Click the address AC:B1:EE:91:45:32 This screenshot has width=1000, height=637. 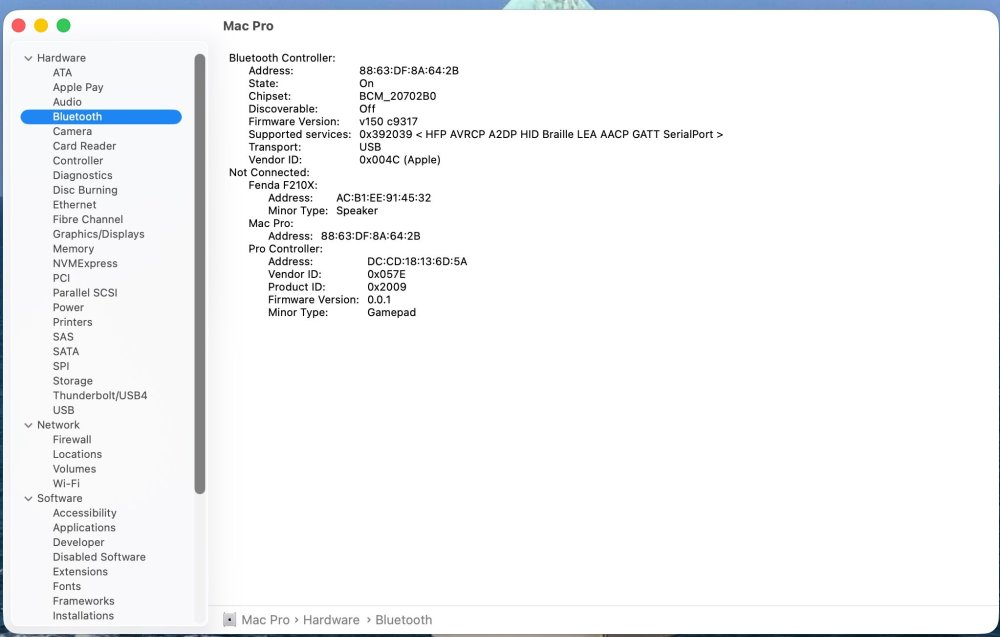383,198
